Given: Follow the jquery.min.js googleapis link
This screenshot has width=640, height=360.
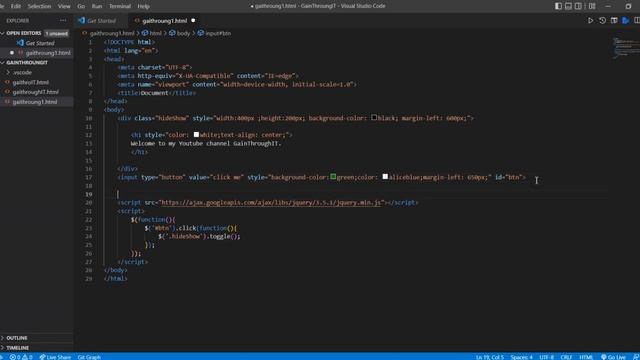Looking at the screenshot, I should [271, 202].
